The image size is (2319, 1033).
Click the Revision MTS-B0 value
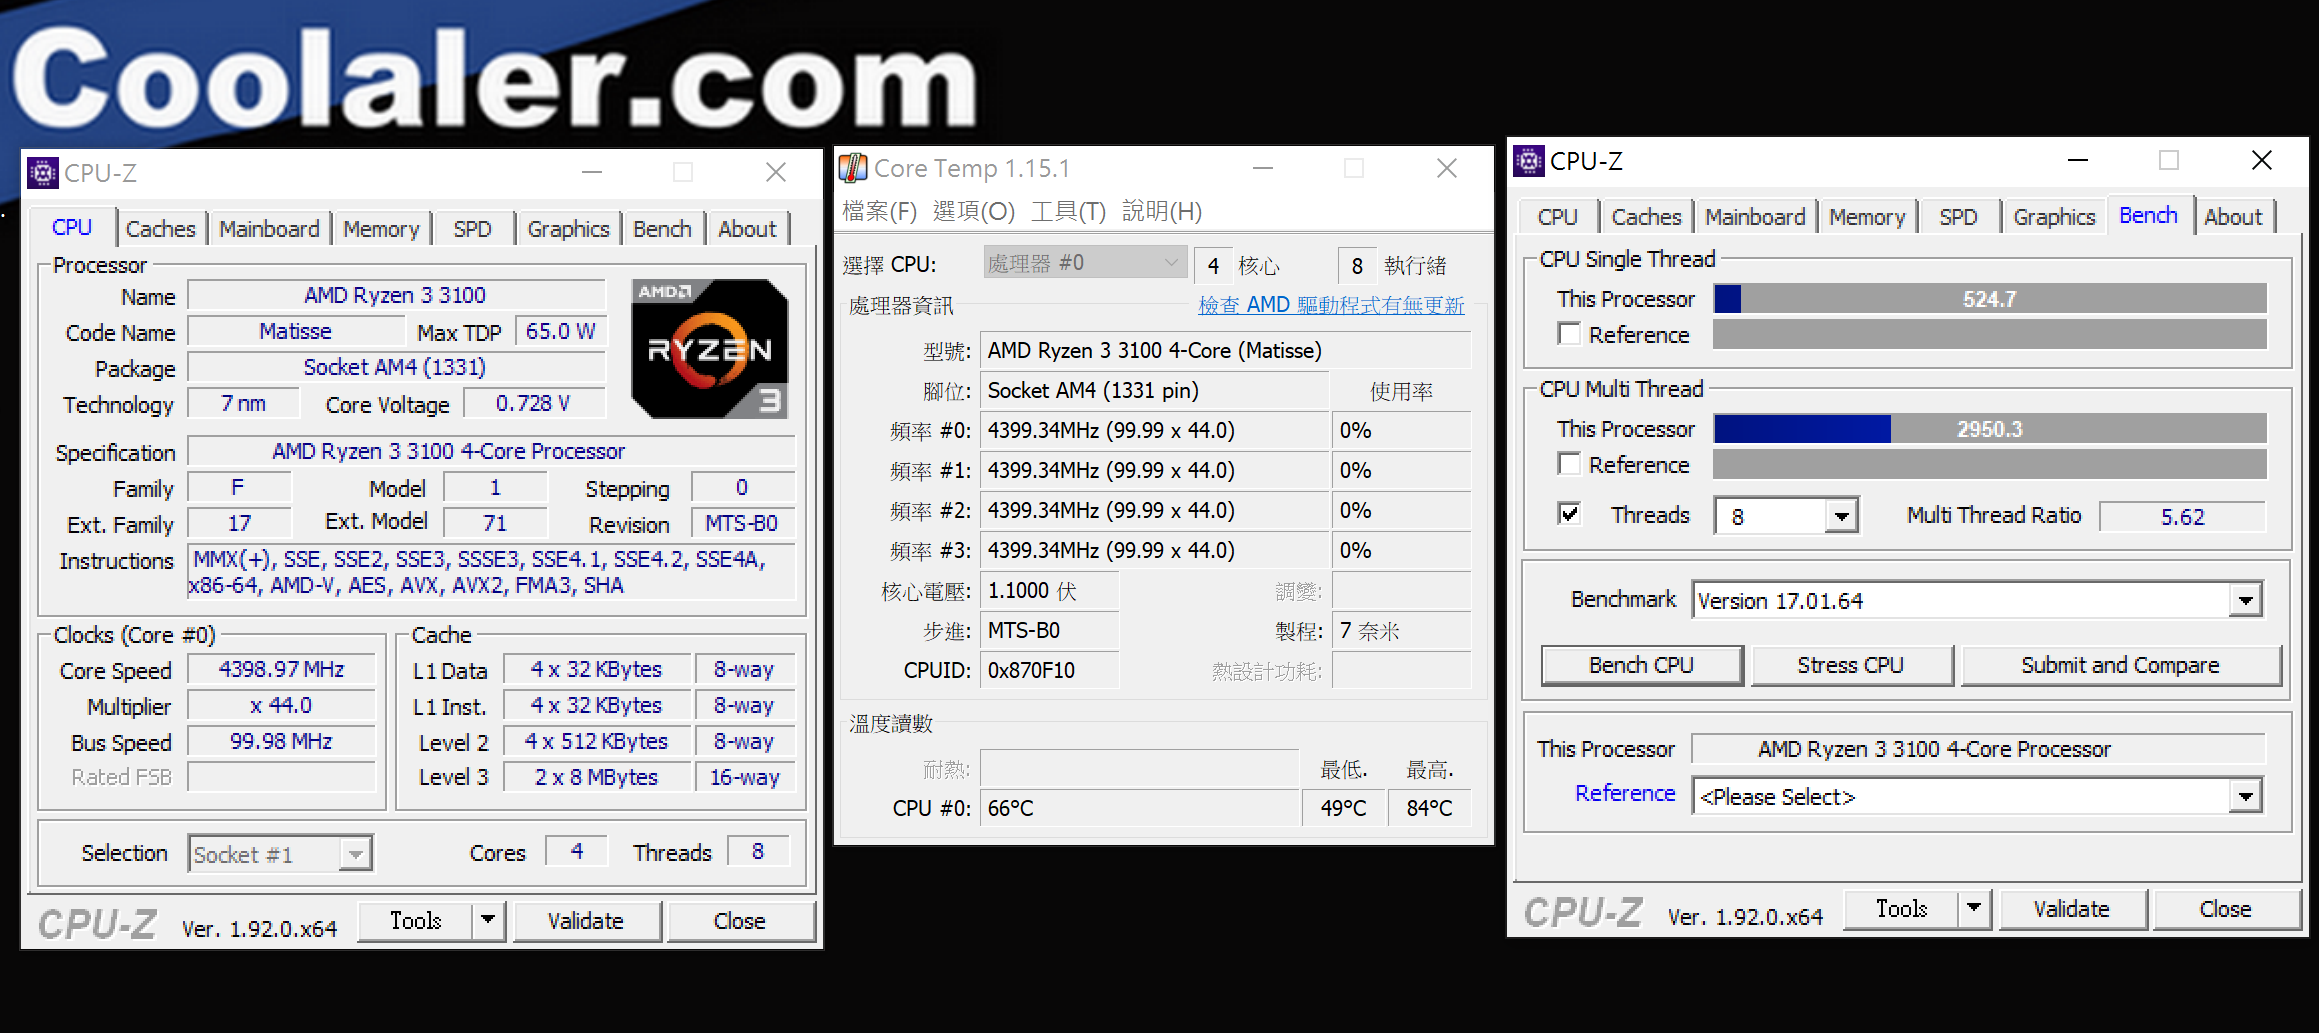click(742, 523)
